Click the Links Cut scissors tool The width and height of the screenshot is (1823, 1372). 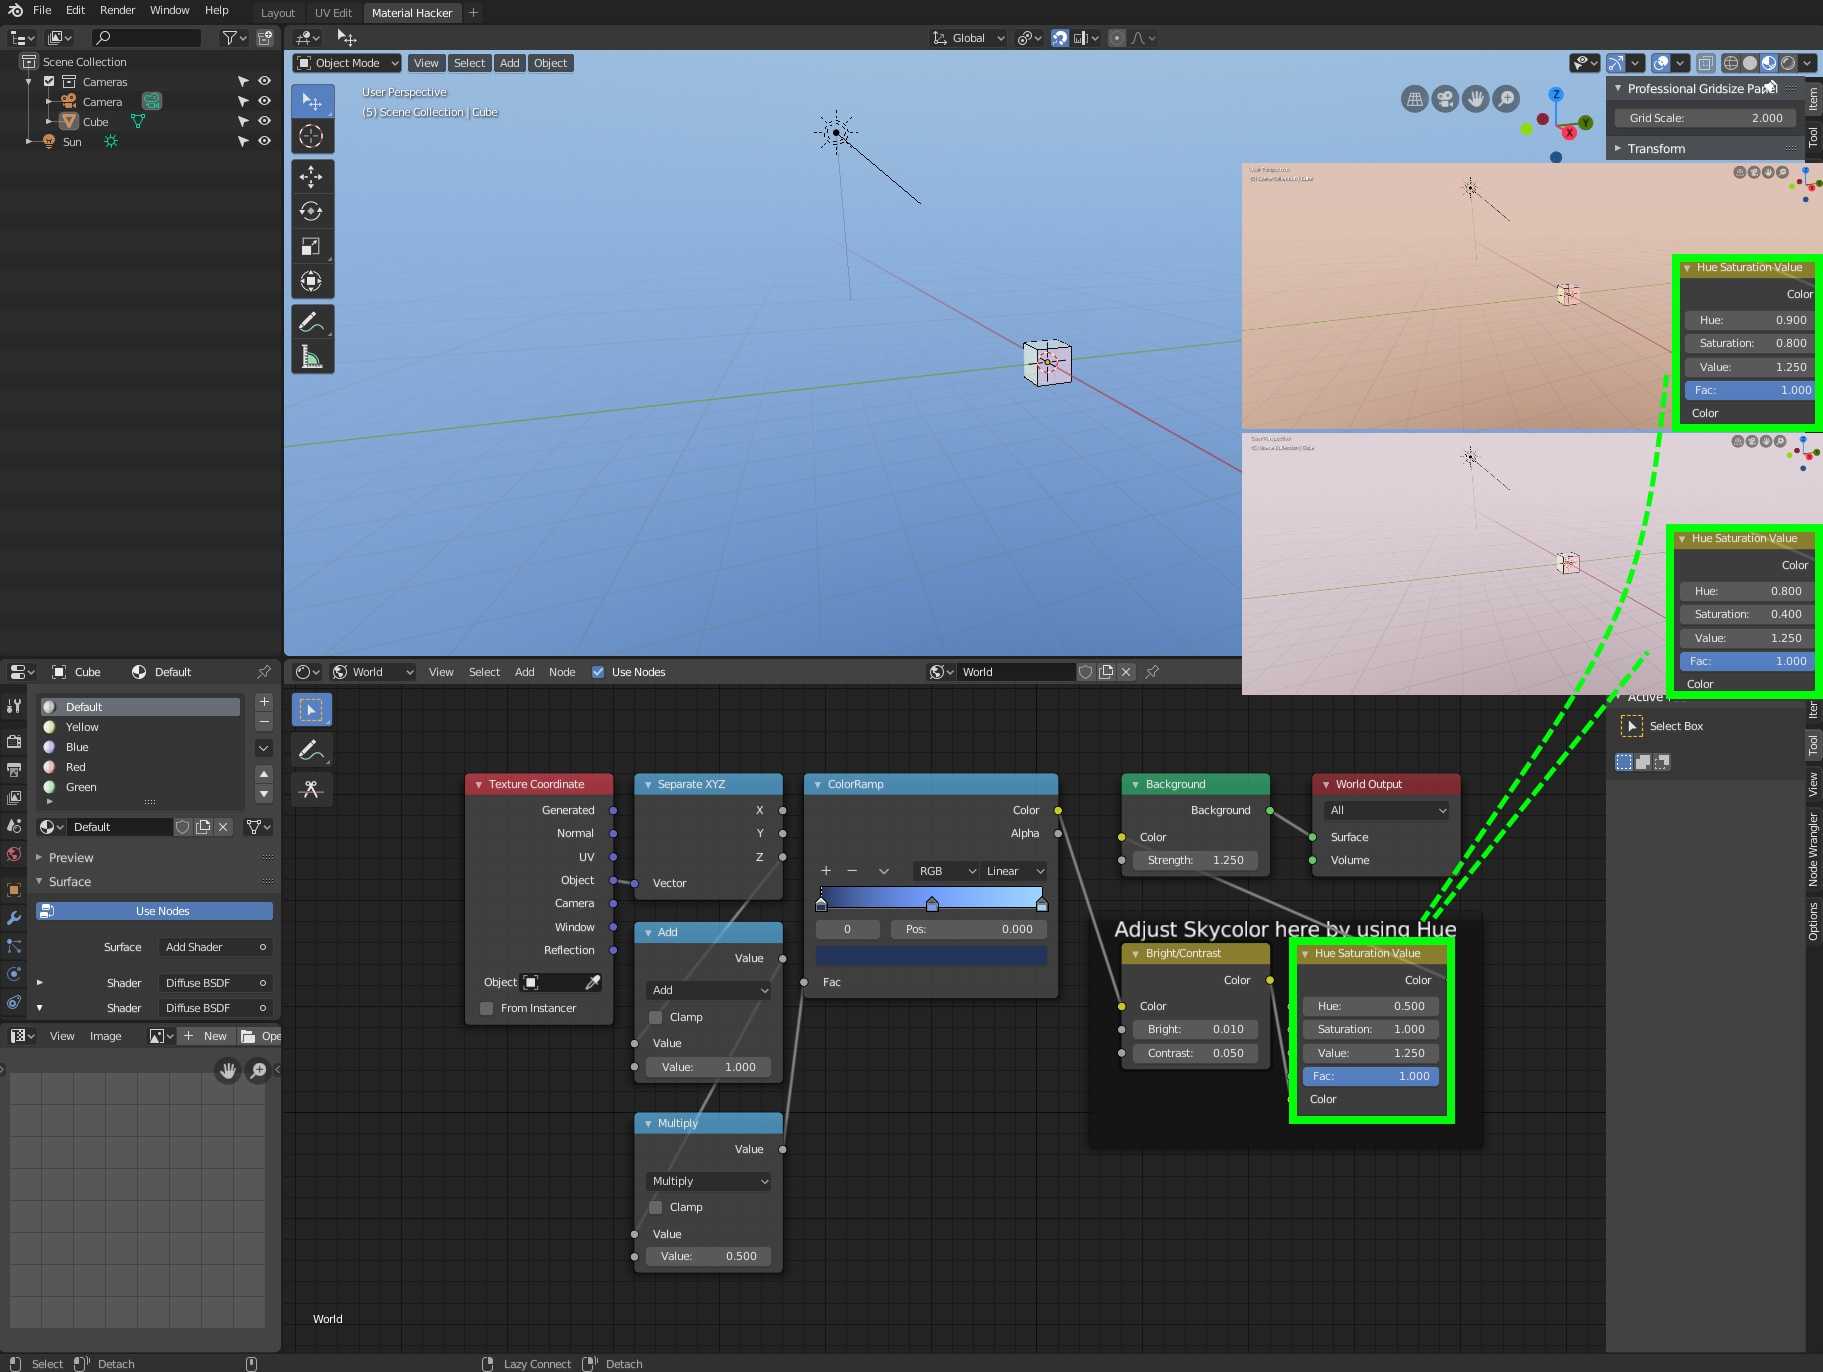[x=311, y=789]
